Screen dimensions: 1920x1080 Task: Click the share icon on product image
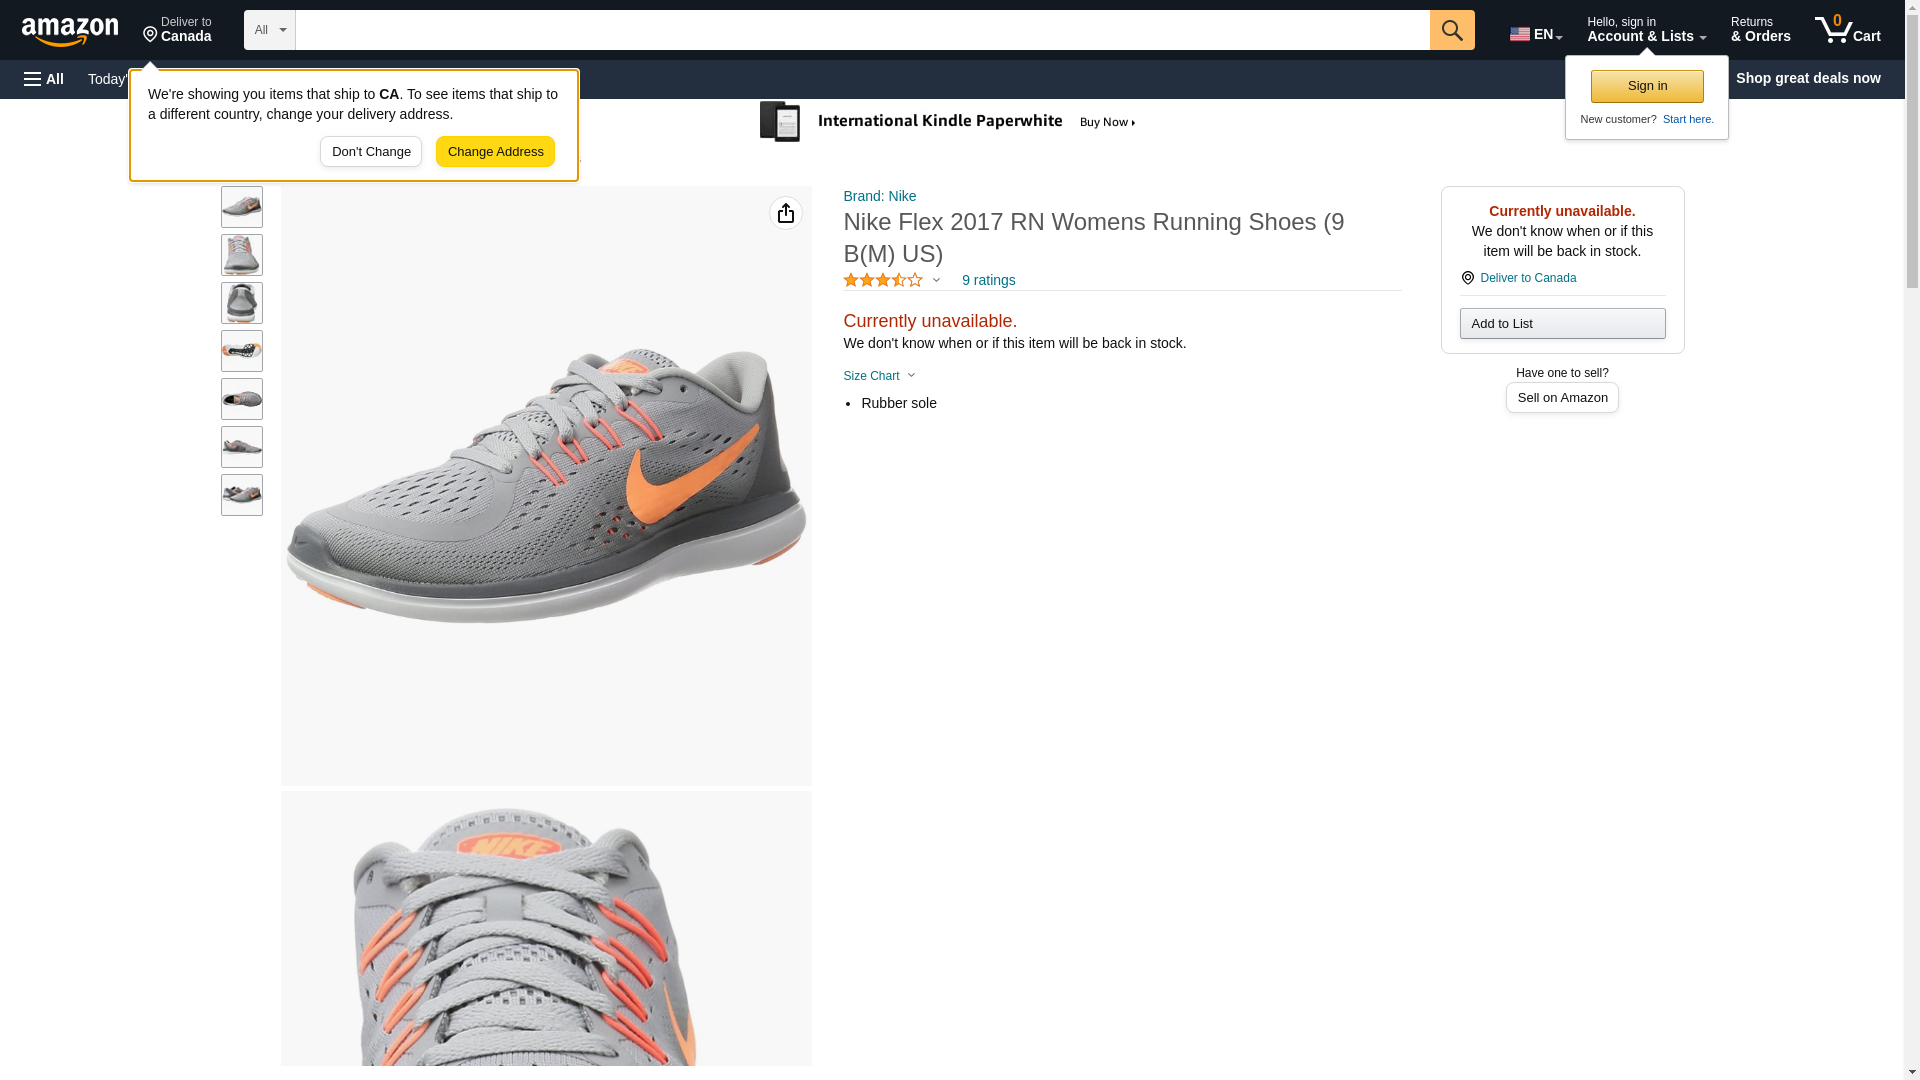[785, 213]
